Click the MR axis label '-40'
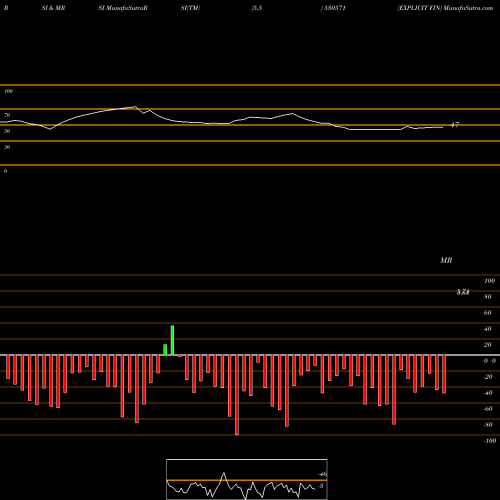 pyautogui.click(x=488, y=393)
